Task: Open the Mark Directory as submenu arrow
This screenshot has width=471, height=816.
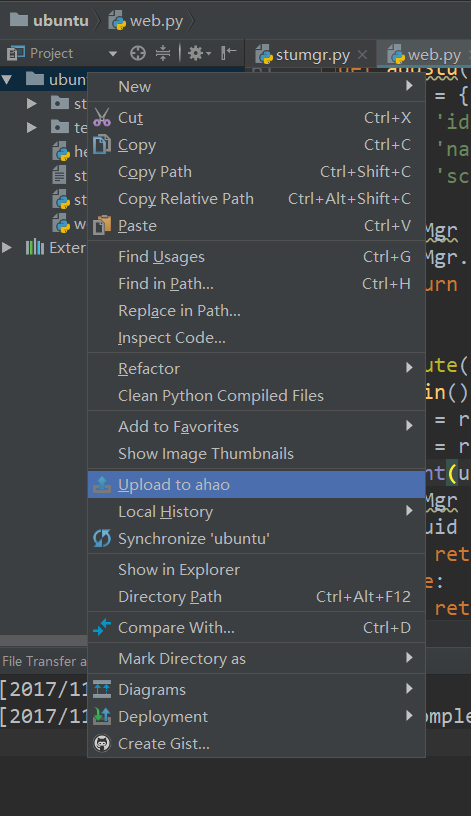Action: tap(410, 658)
